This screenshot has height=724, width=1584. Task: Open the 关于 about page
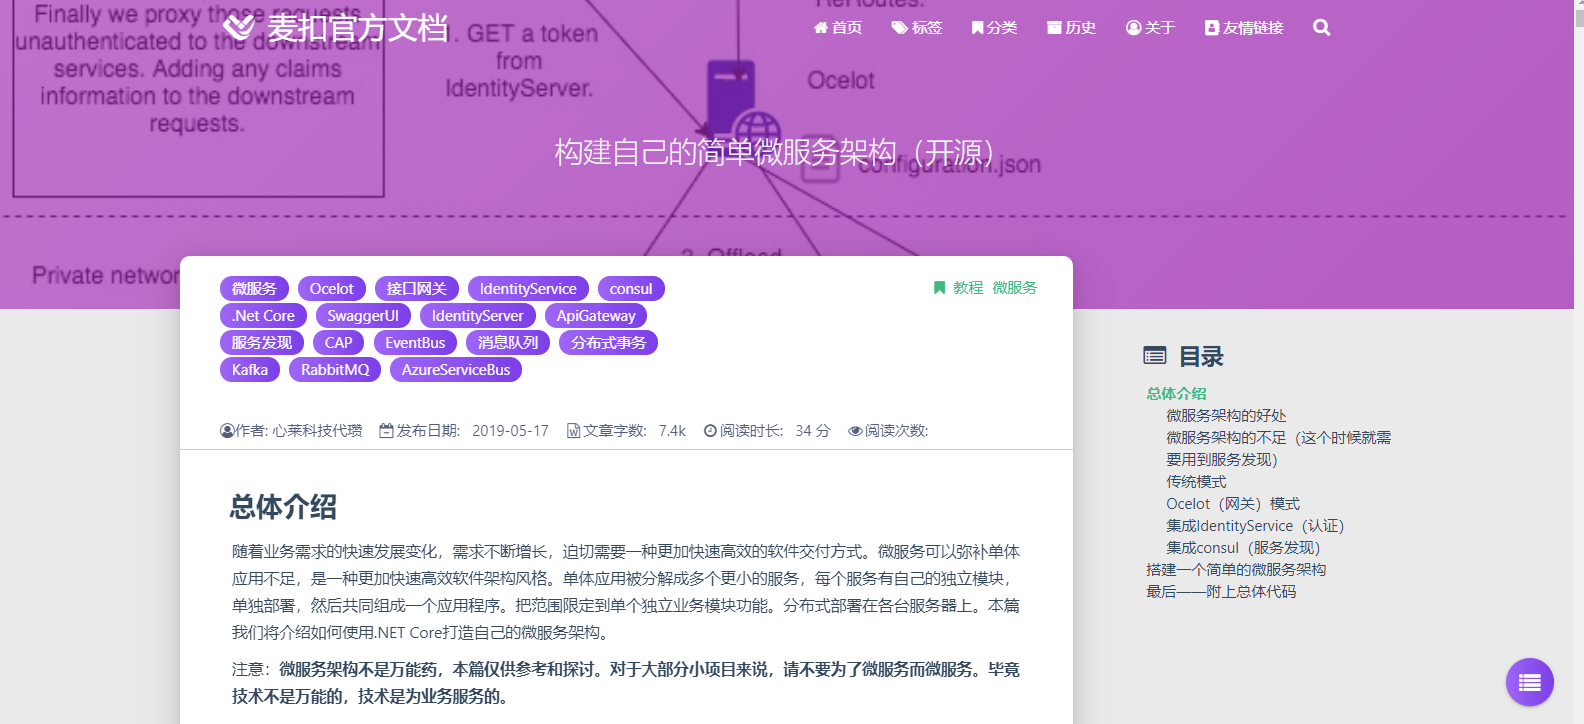click(x=1150, y=28)
